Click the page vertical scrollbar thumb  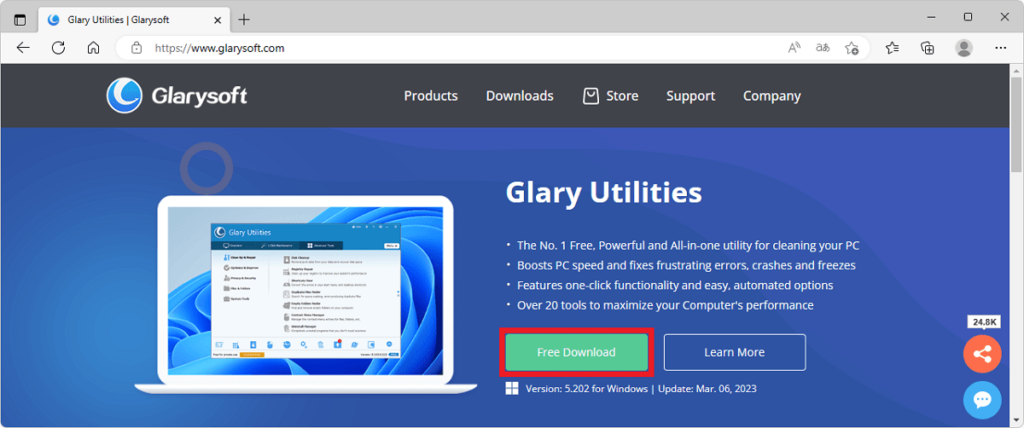point(1016,124)
